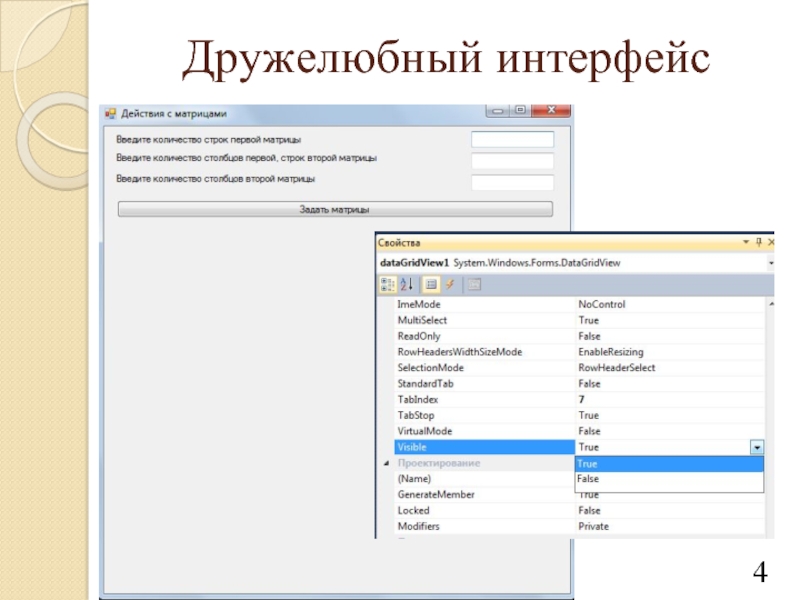800x600 pixels.
Task: Click the NoControl value of ImeMode
Action: coord(602,305)
